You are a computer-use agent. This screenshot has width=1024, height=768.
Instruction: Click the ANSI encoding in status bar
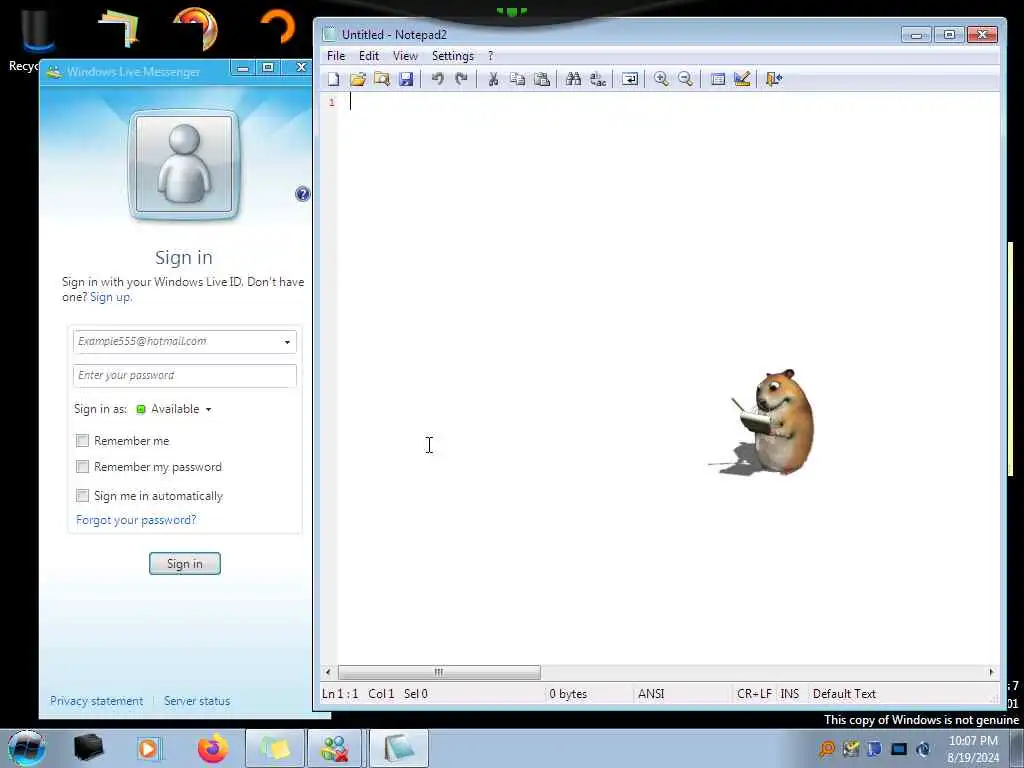[651, 694]
